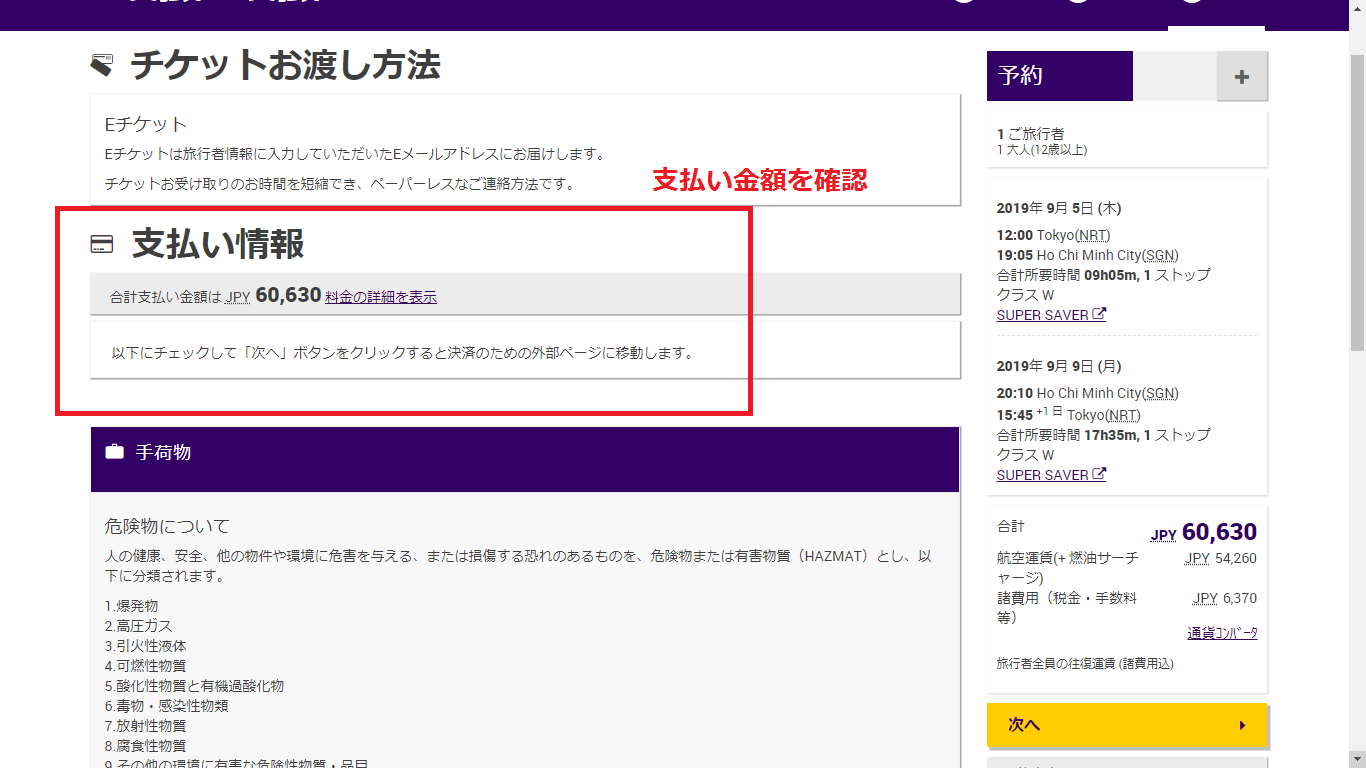This screenshot has height=768, width=1366.
Task: Click the arrow icon on 次へ button
Action: coord(1242,725)
